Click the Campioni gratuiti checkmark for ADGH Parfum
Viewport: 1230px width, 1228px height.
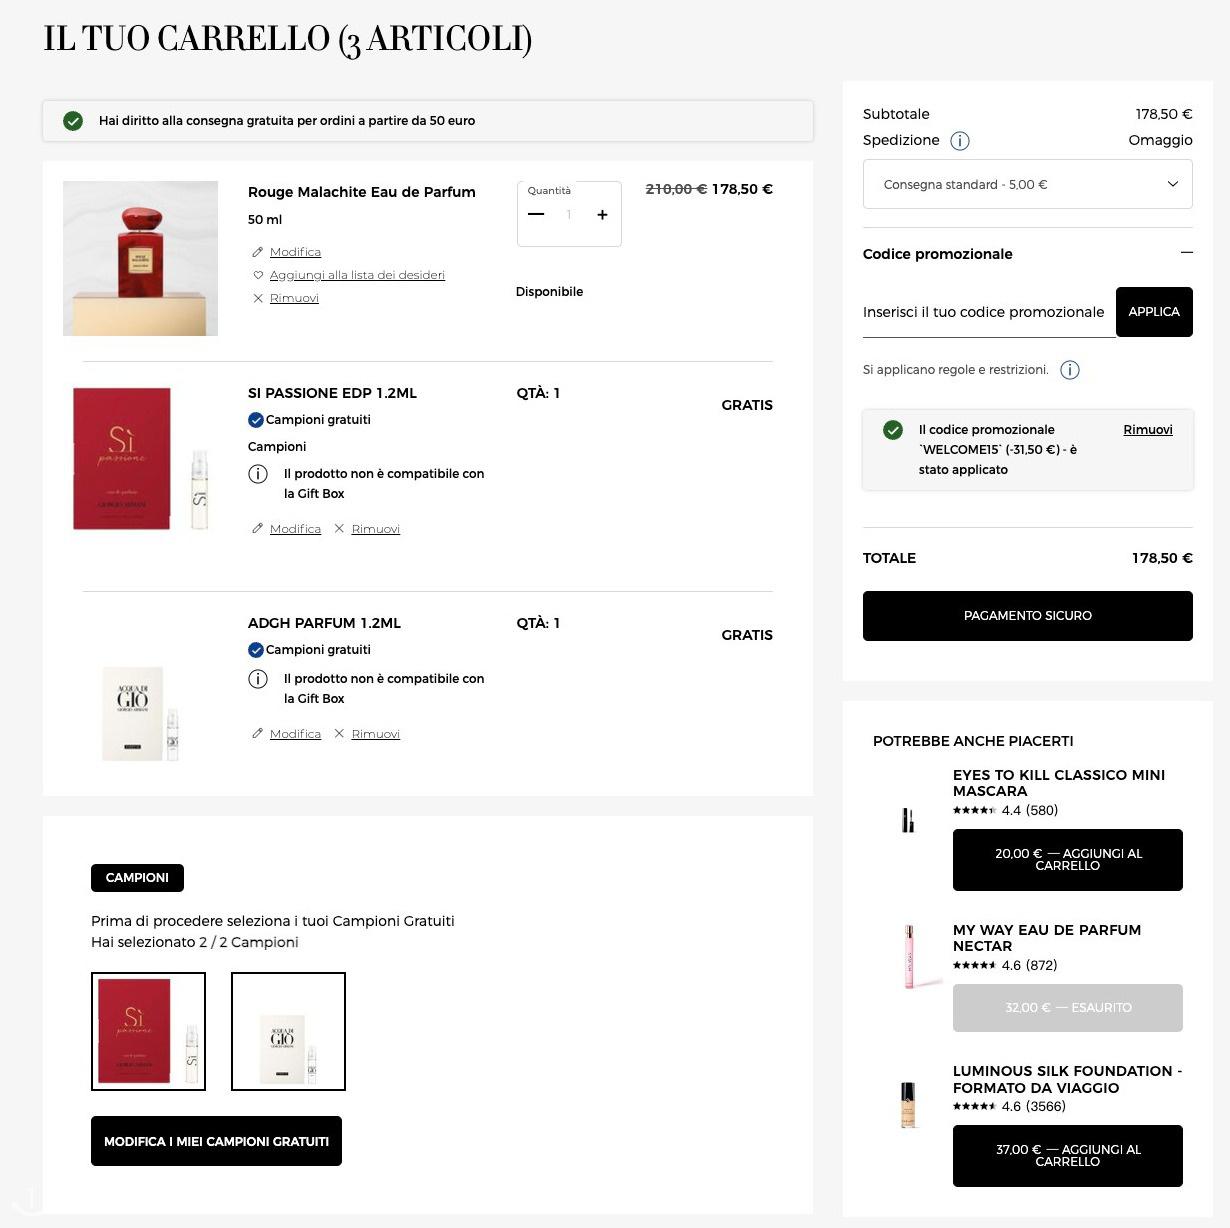(256, 650)
